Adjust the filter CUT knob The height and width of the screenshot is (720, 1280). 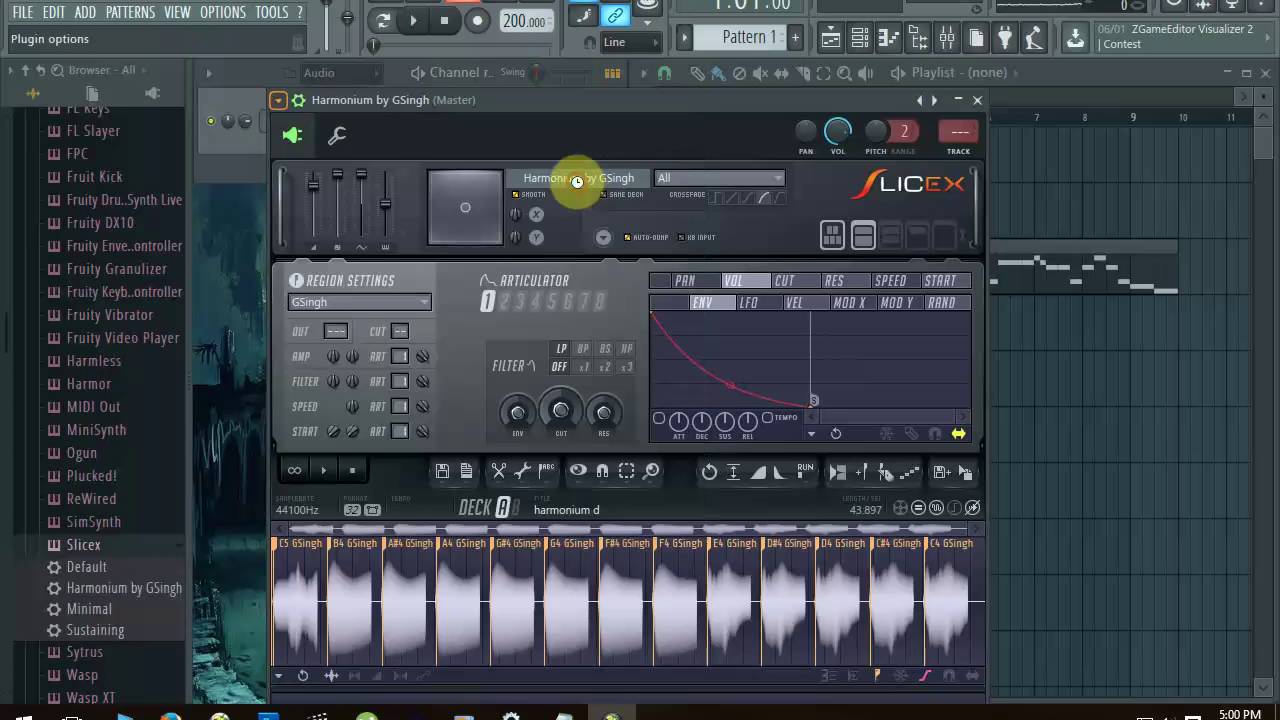click(560, 410)
